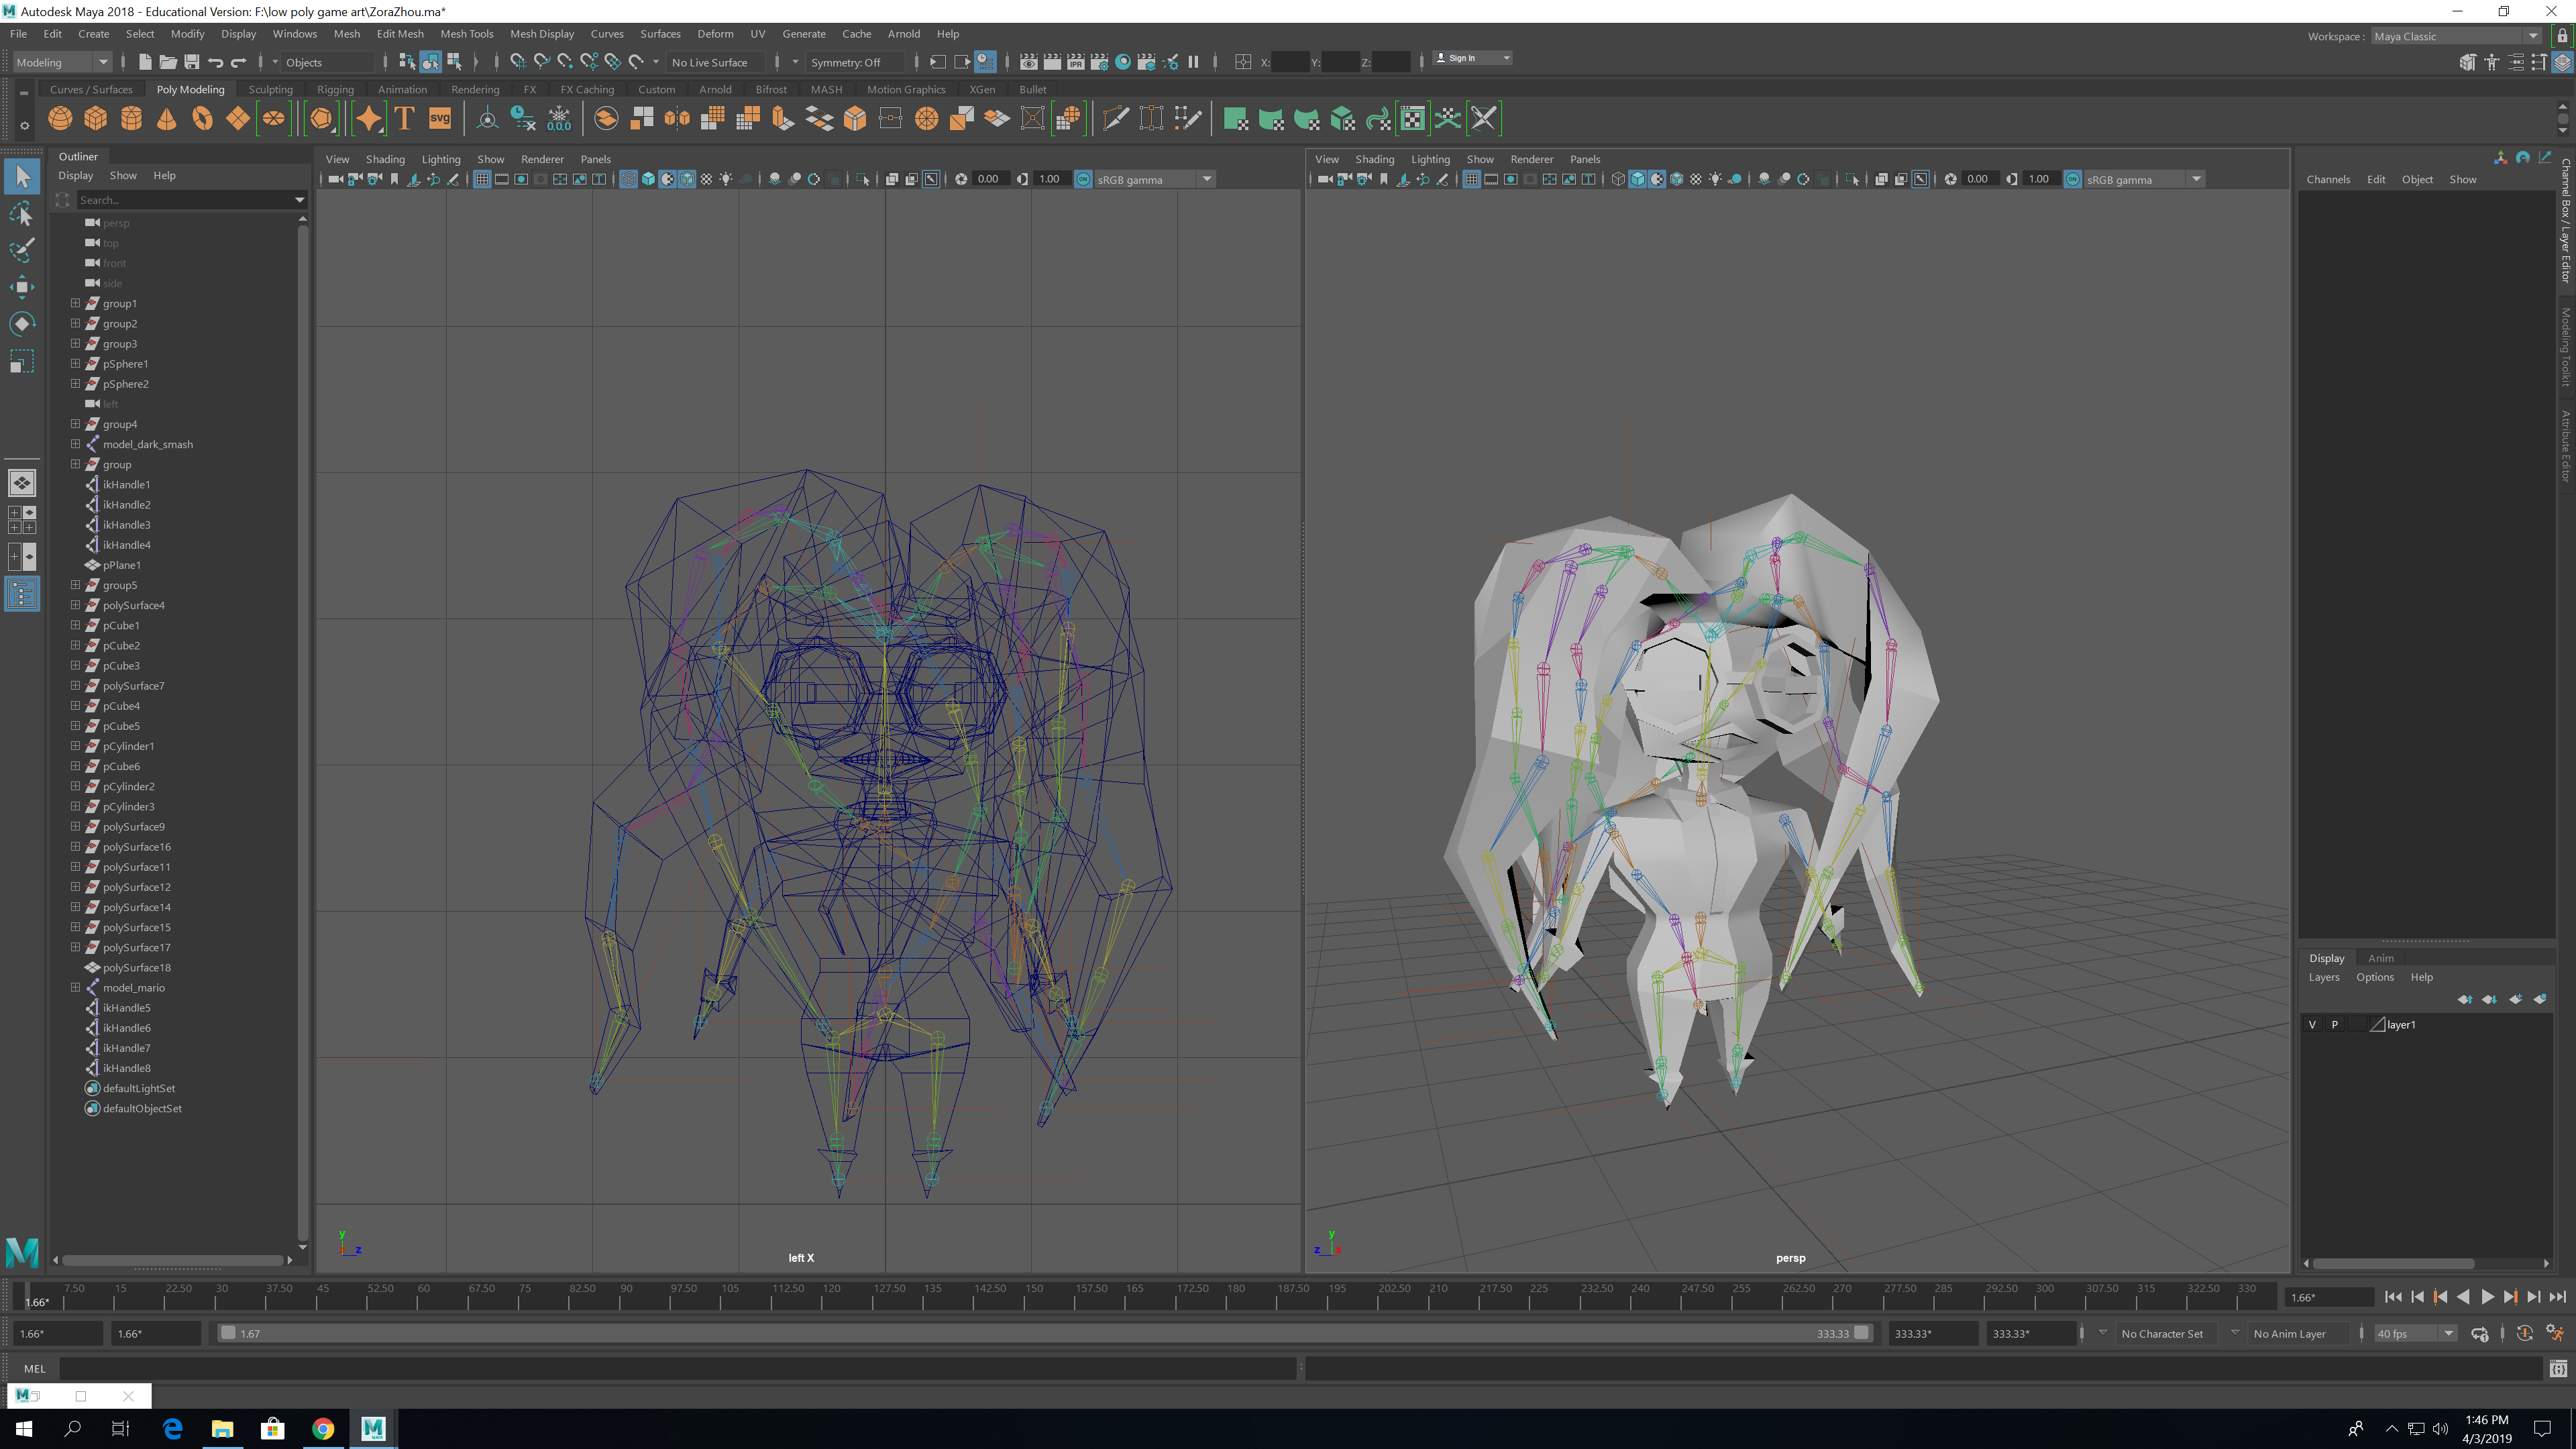Open the Mesh Tools menu
This screenshot has width=2576, height=1449.
coord(466,34)
